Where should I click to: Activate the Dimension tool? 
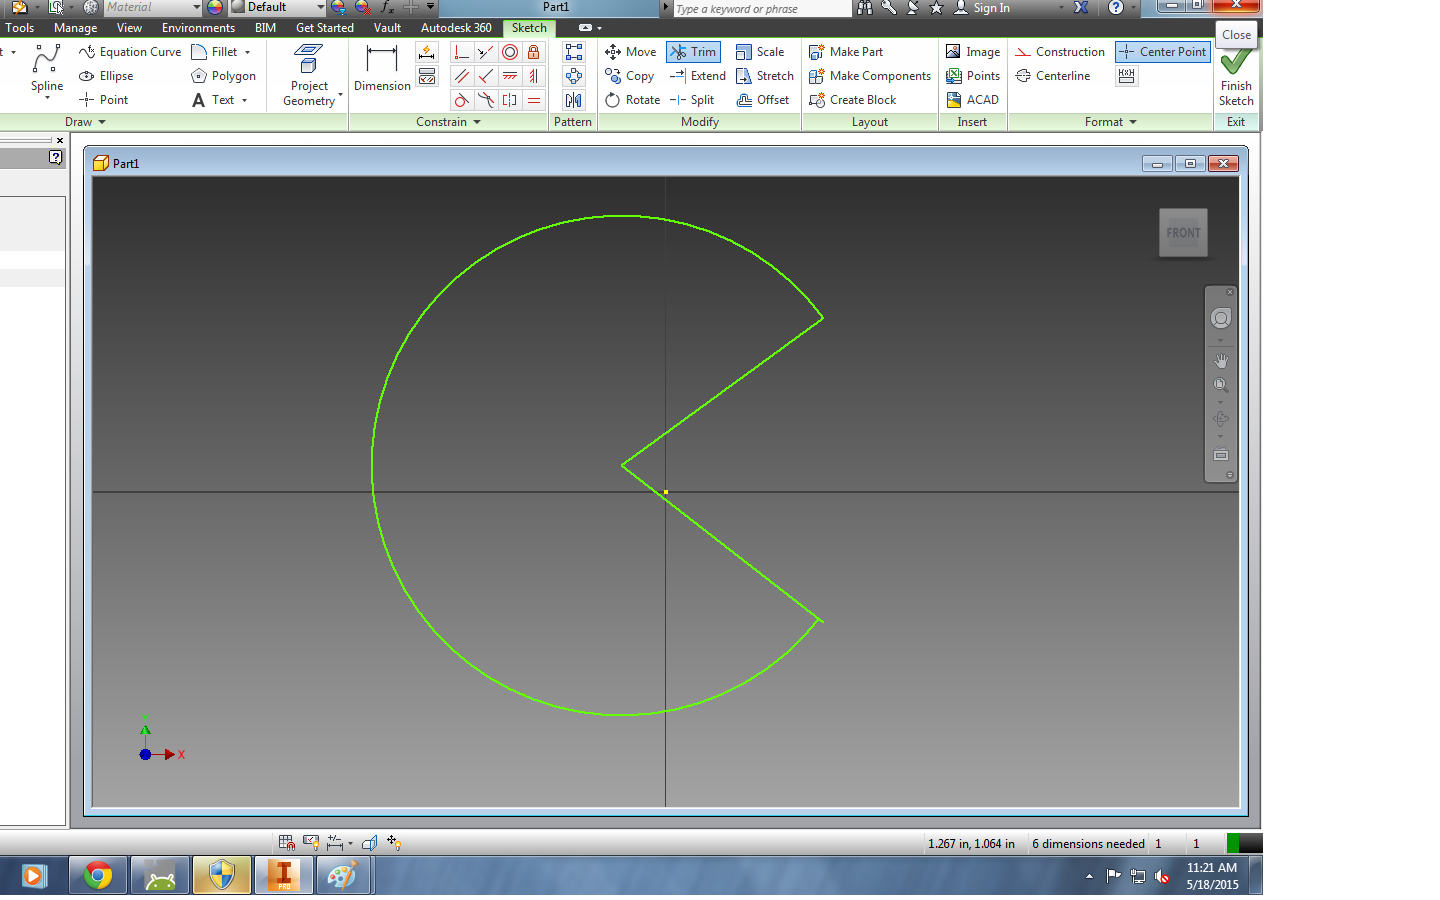tap(382, 68)
